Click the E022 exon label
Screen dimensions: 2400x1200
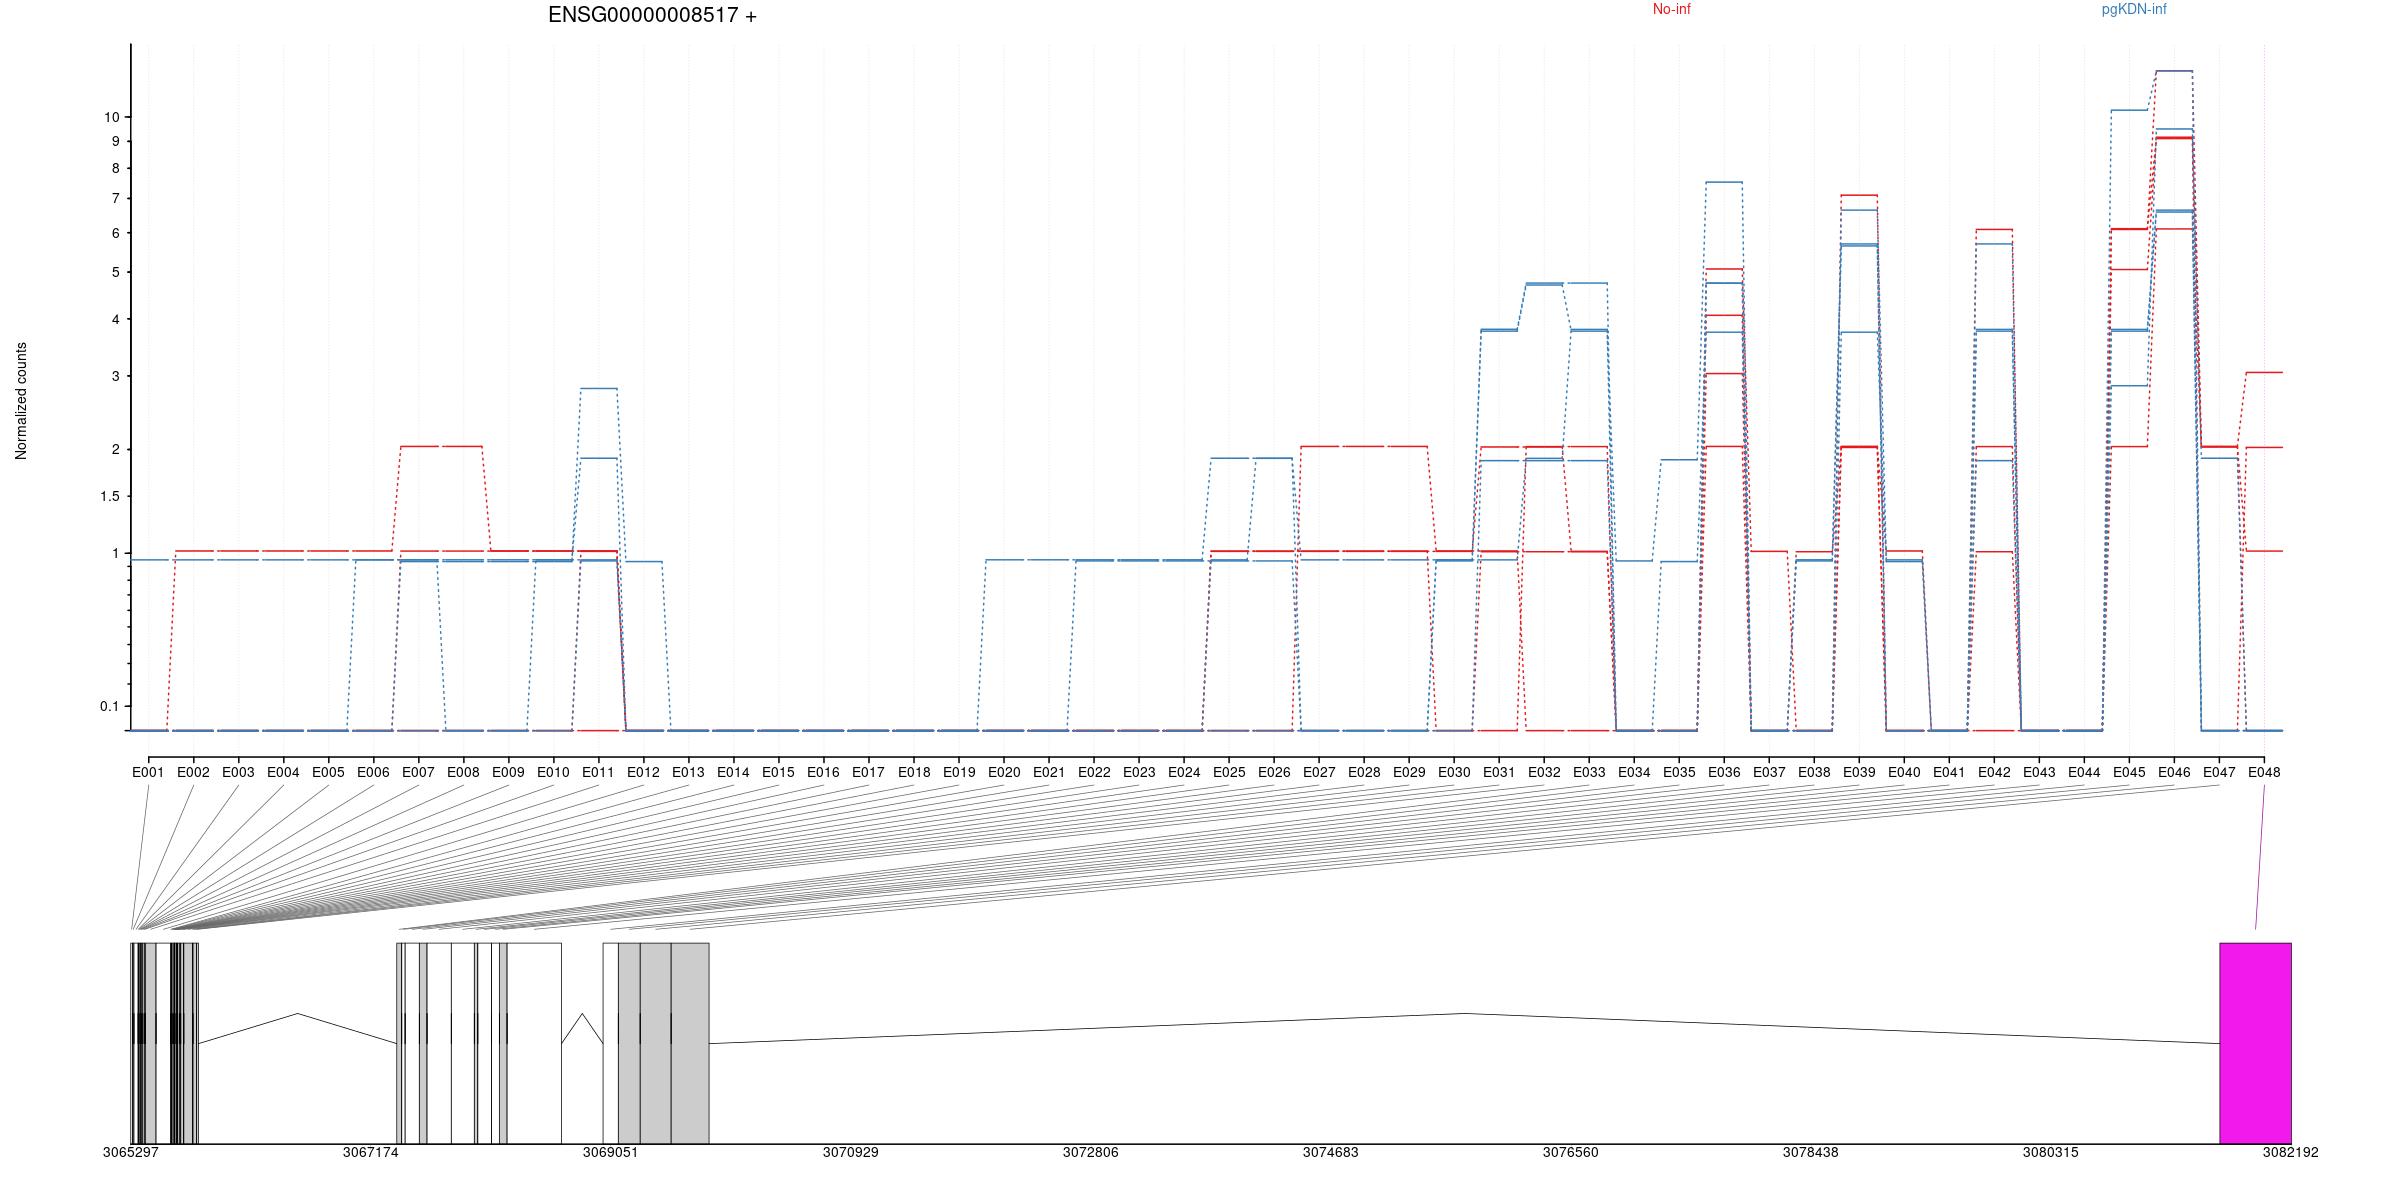[1094, 772]
